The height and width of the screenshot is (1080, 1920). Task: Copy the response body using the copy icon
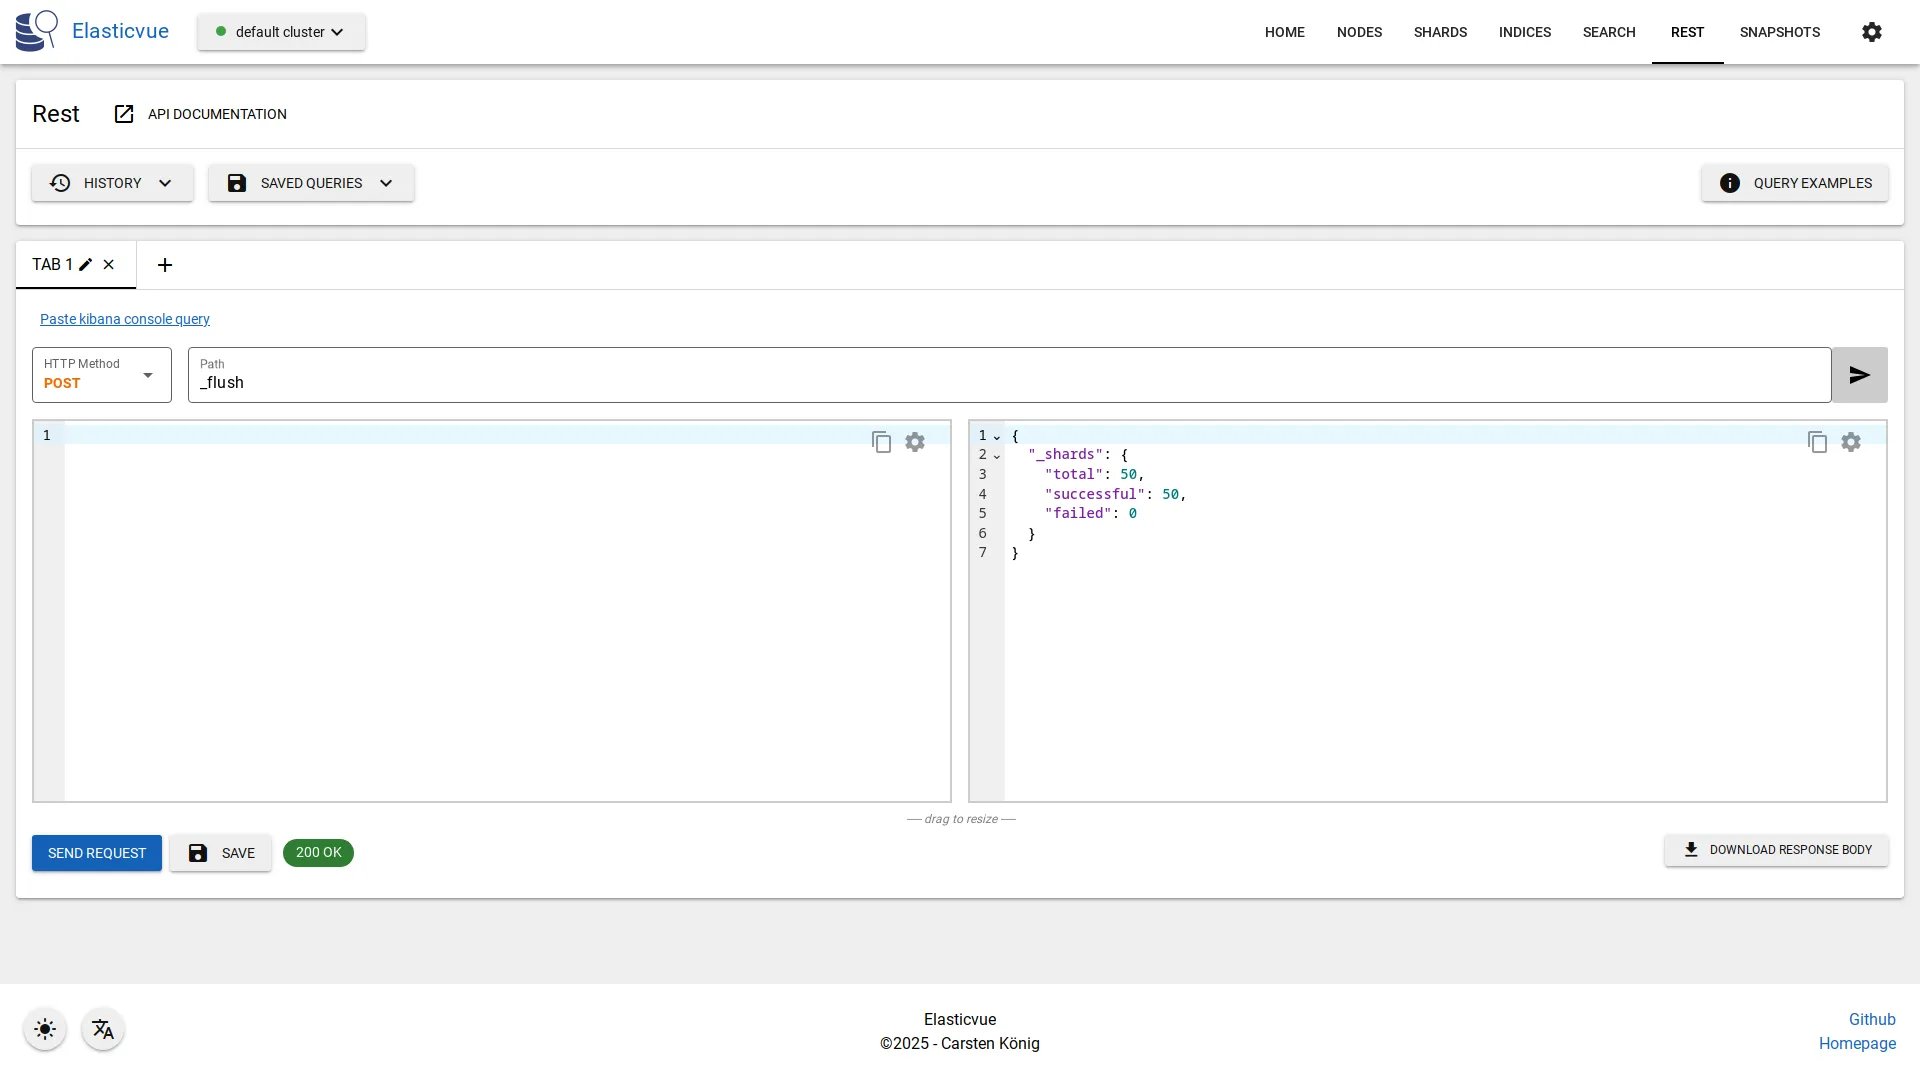(1818, 441)
